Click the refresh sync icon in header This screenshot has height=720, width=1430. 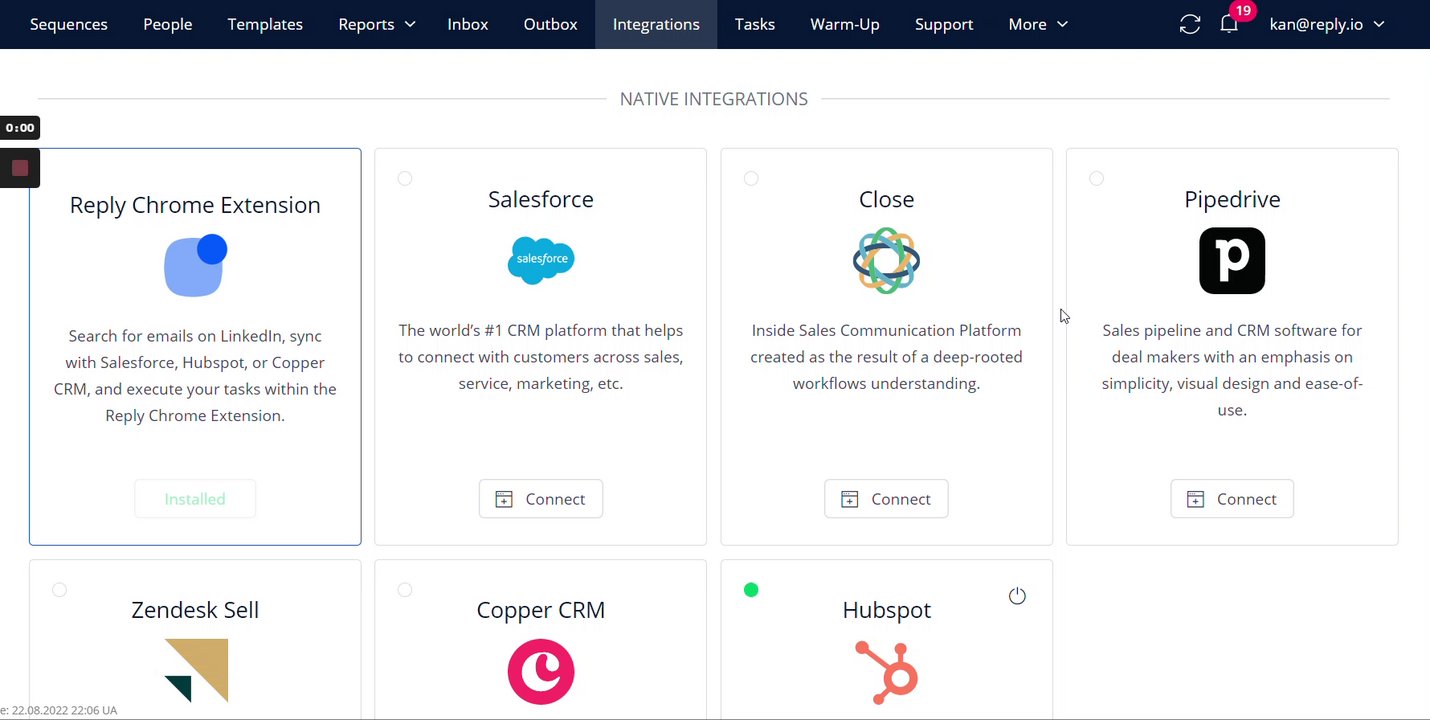click(x=1189, y=24)
